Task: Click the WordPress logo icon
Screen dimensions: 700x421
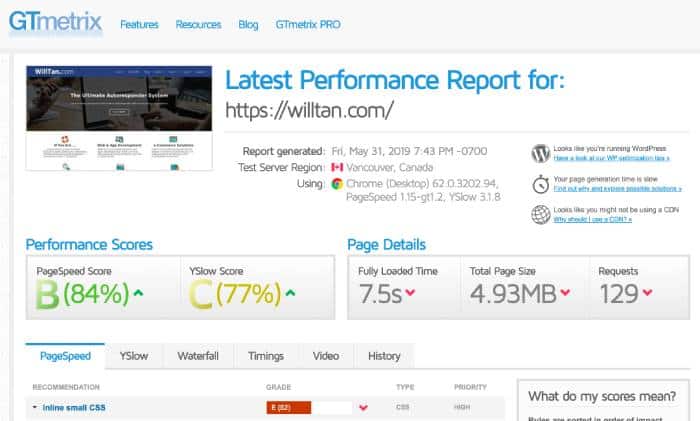Action: coord(540,153)
